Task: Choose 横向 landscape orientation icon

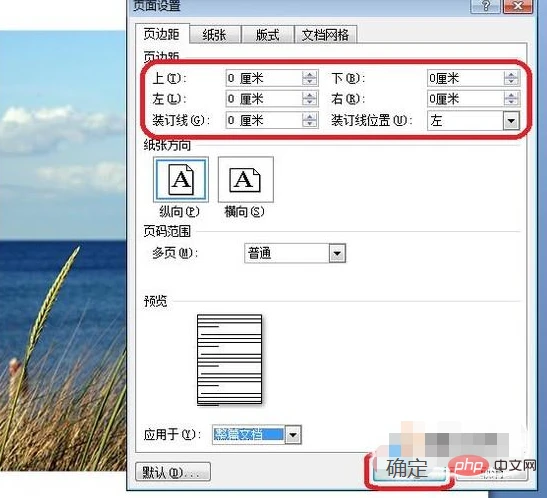Action: pos(246,180)
